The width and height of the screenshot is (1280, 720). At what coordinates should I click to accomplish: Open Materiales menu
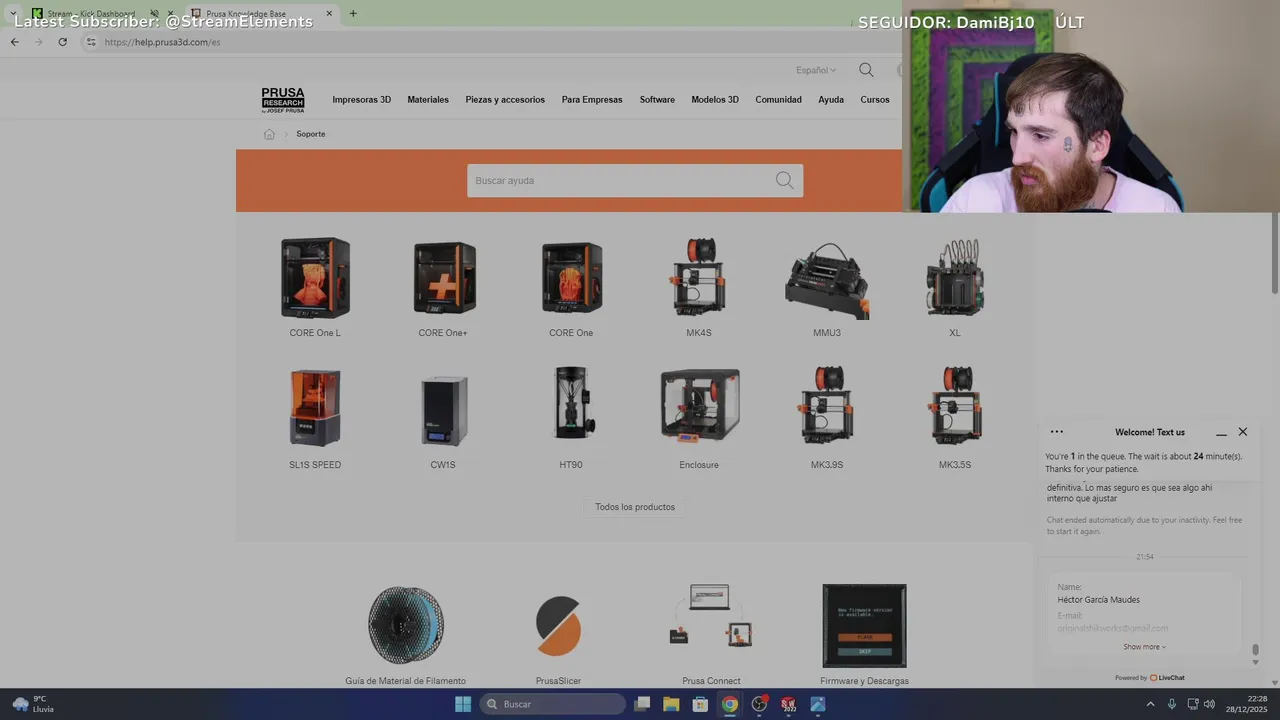[x=428, y=100]
